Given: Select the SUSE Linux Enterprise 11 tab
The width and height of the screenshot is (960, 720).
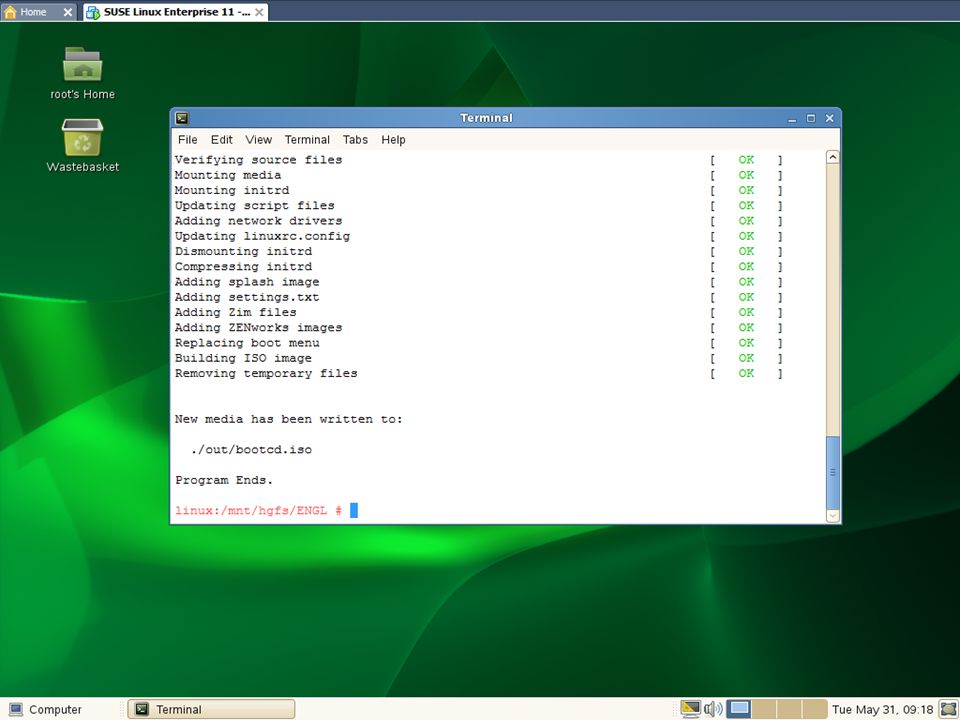Looking at the screenshot, I should tap(176, 12).
